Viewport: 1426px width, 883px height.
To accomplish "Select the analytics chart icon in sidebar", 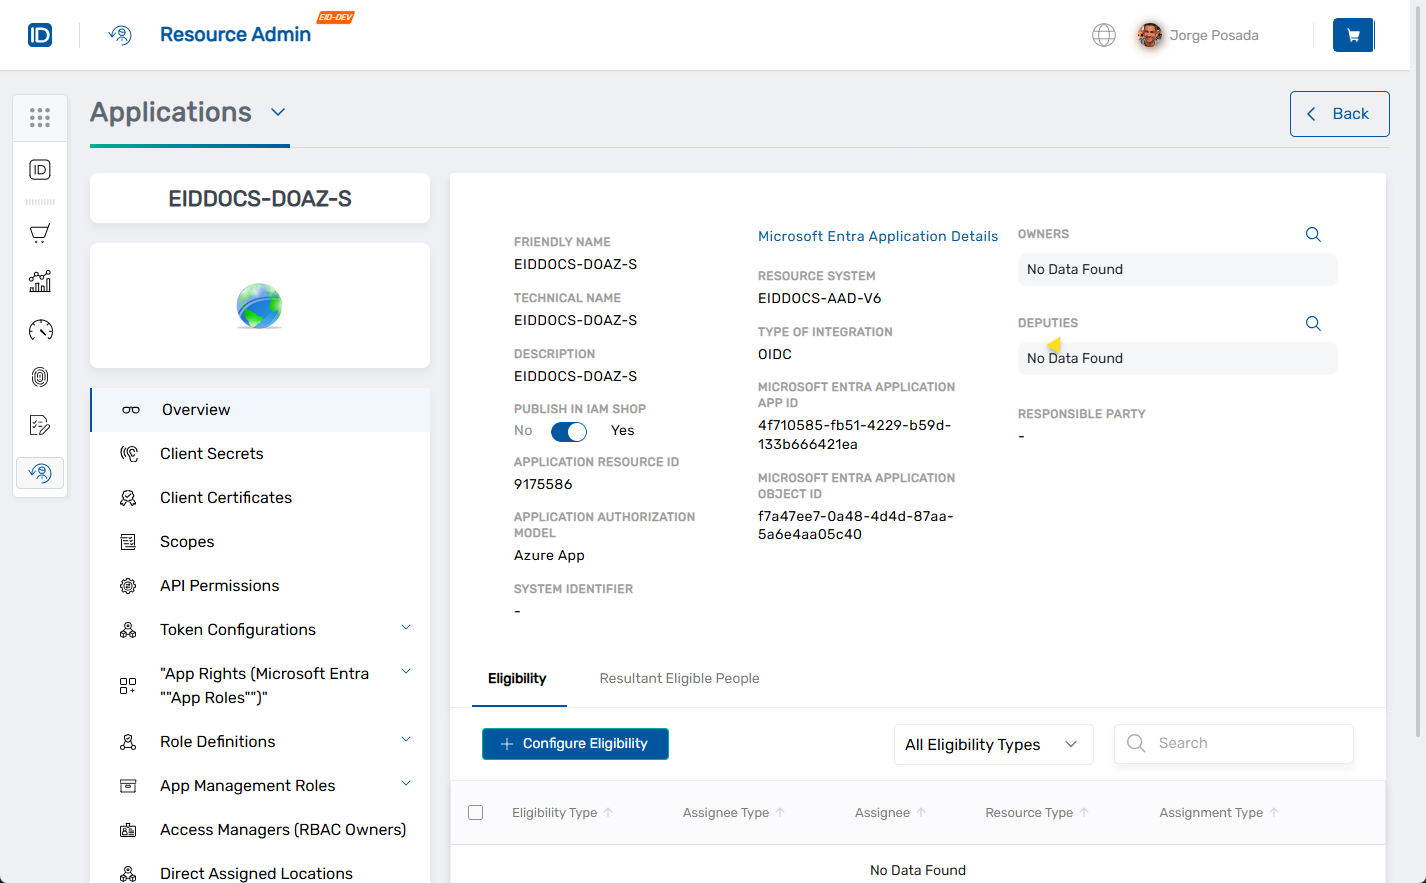I will pos(40,281).
